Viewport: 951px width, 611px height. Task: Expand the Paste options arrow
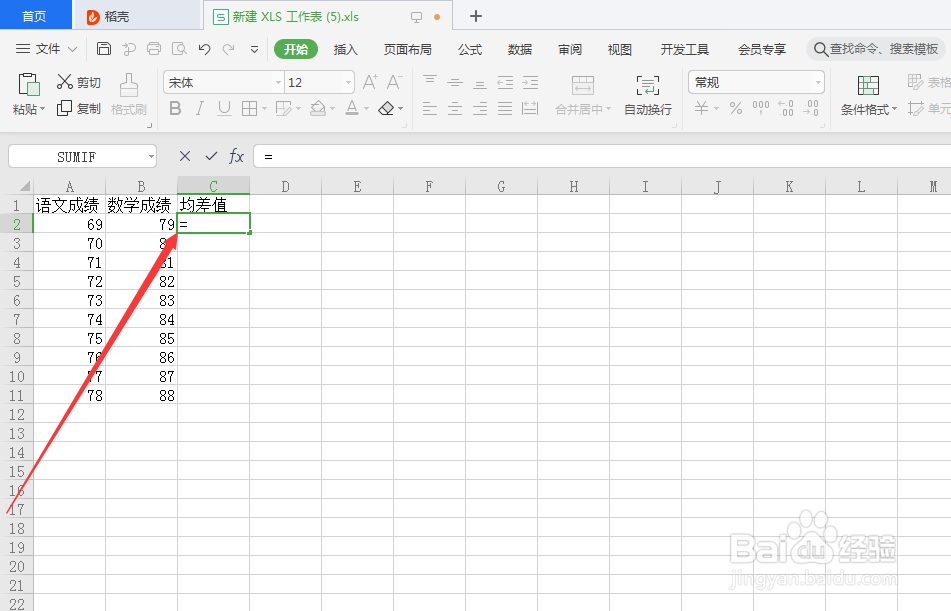tap(42, 110)
